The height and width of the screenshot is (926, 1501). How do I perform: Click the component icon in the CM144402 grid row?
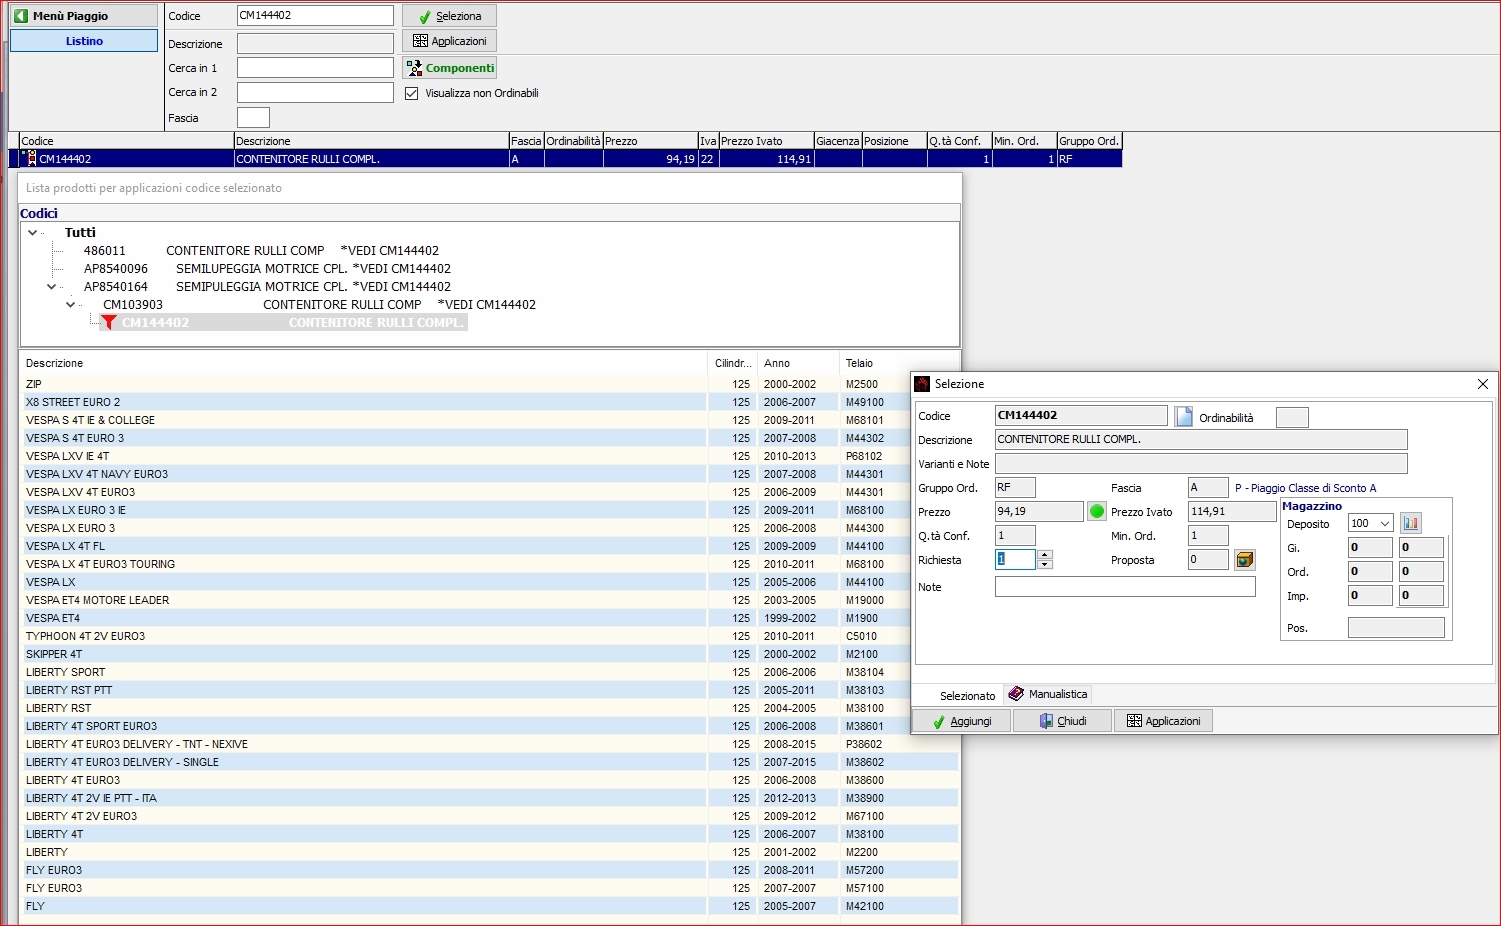(30, 158)
